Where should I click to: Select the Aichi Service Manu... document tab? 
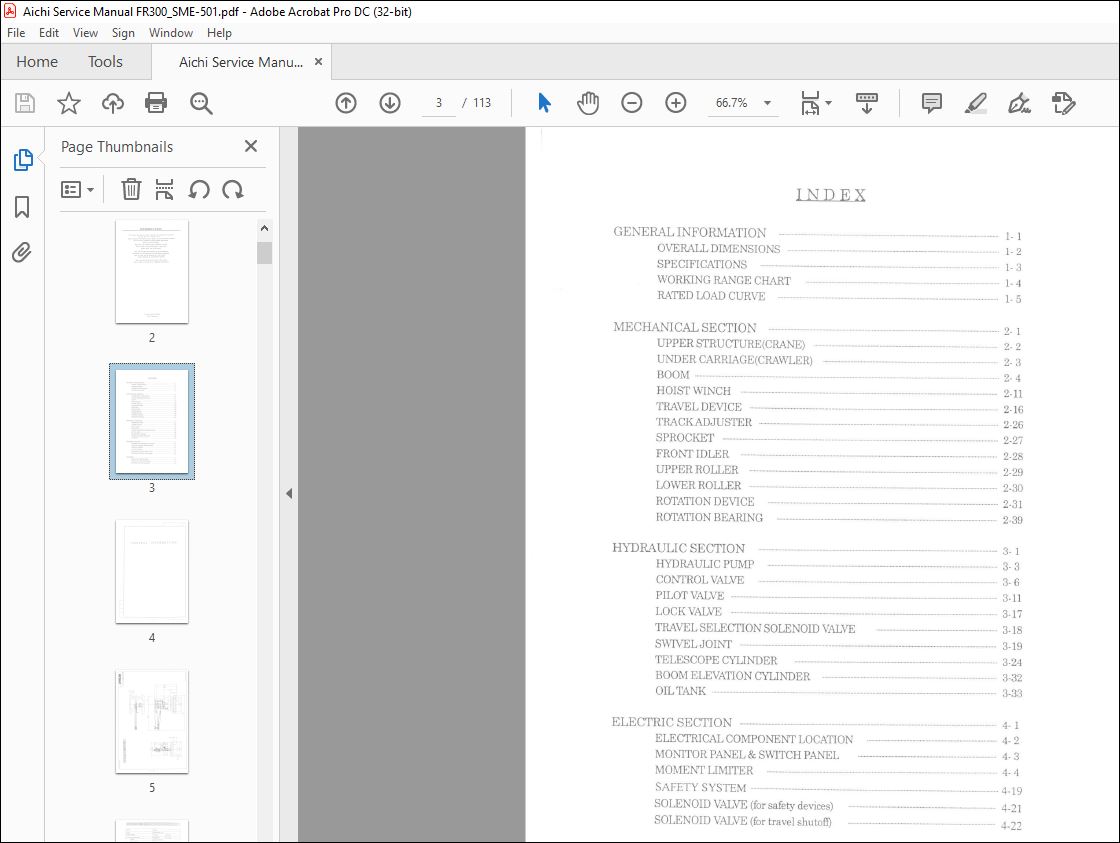point(241,62)
